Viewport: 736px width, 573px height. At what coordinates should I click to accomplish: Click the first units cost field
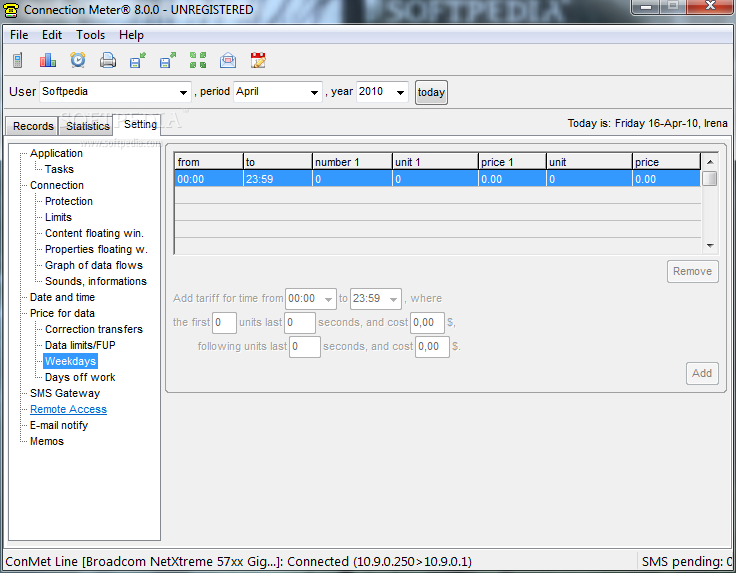coord(428,322)
